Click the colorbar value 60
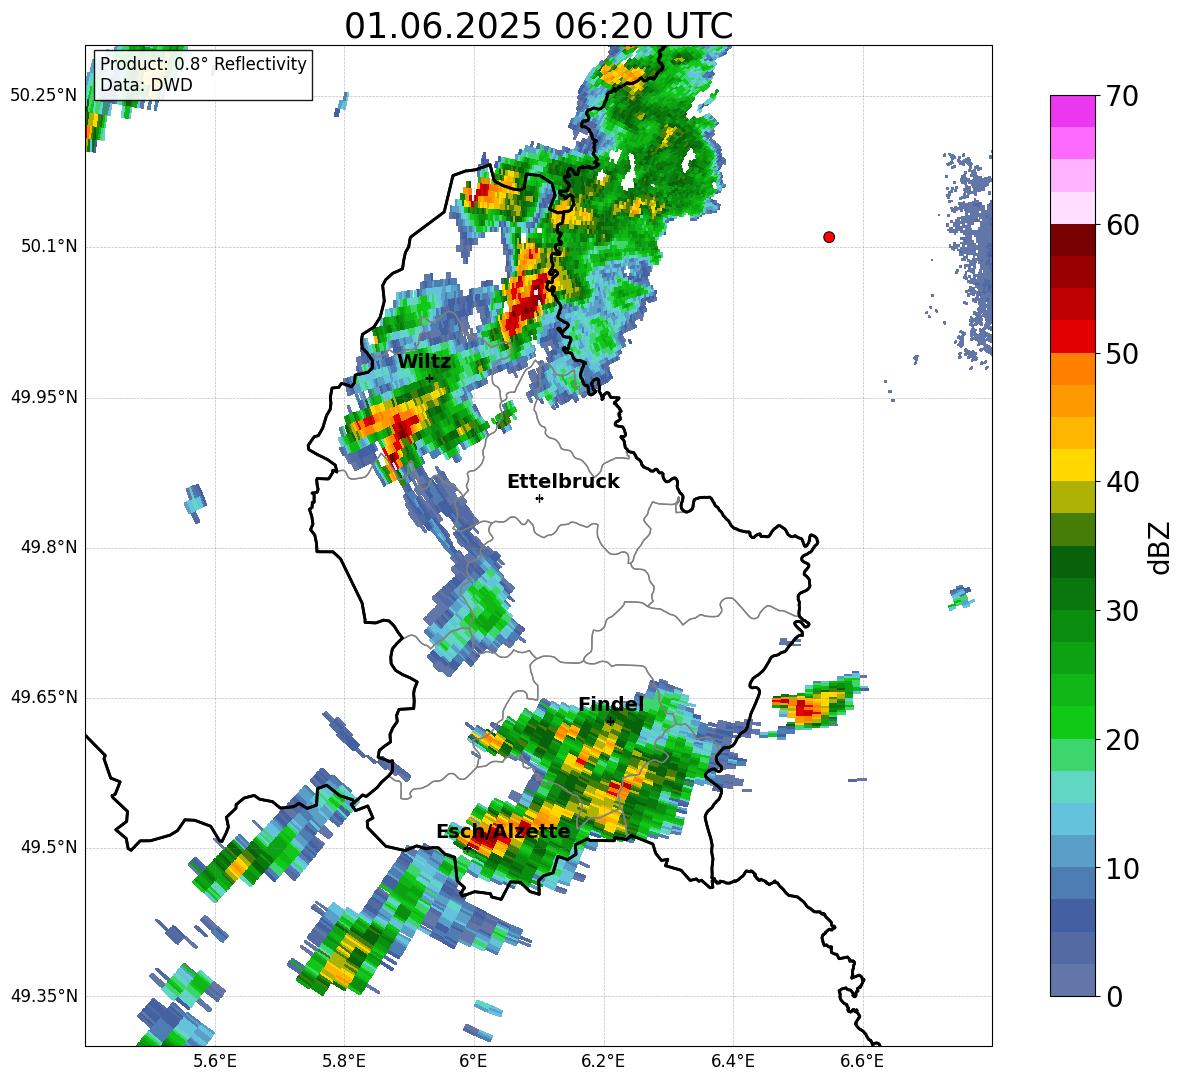Image resolution: width=1184 pixels, height=1081 pixels. (1122, 225)
